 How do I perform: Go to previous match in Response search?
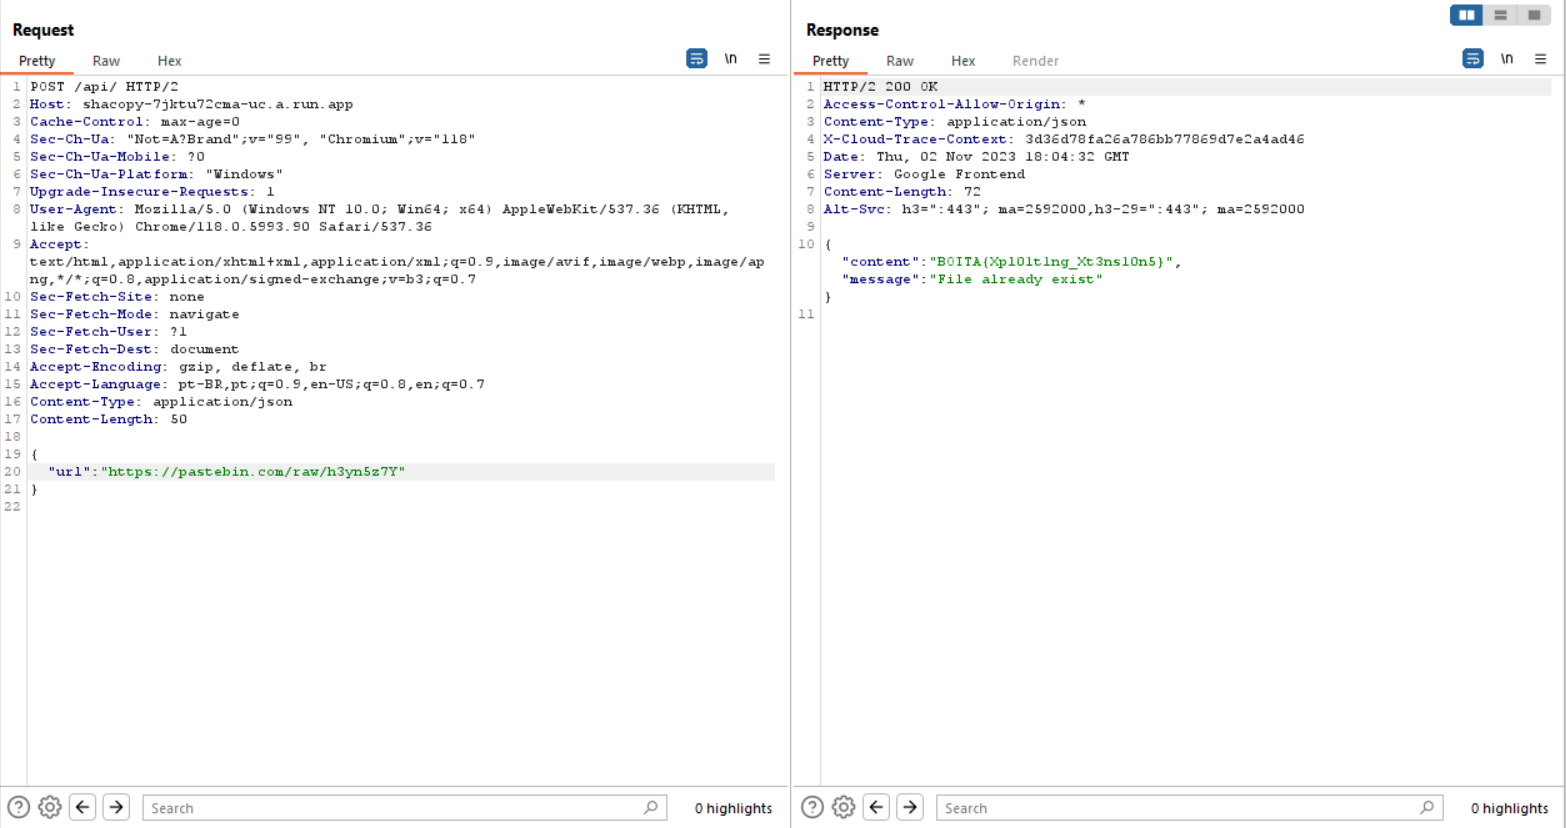877,807
